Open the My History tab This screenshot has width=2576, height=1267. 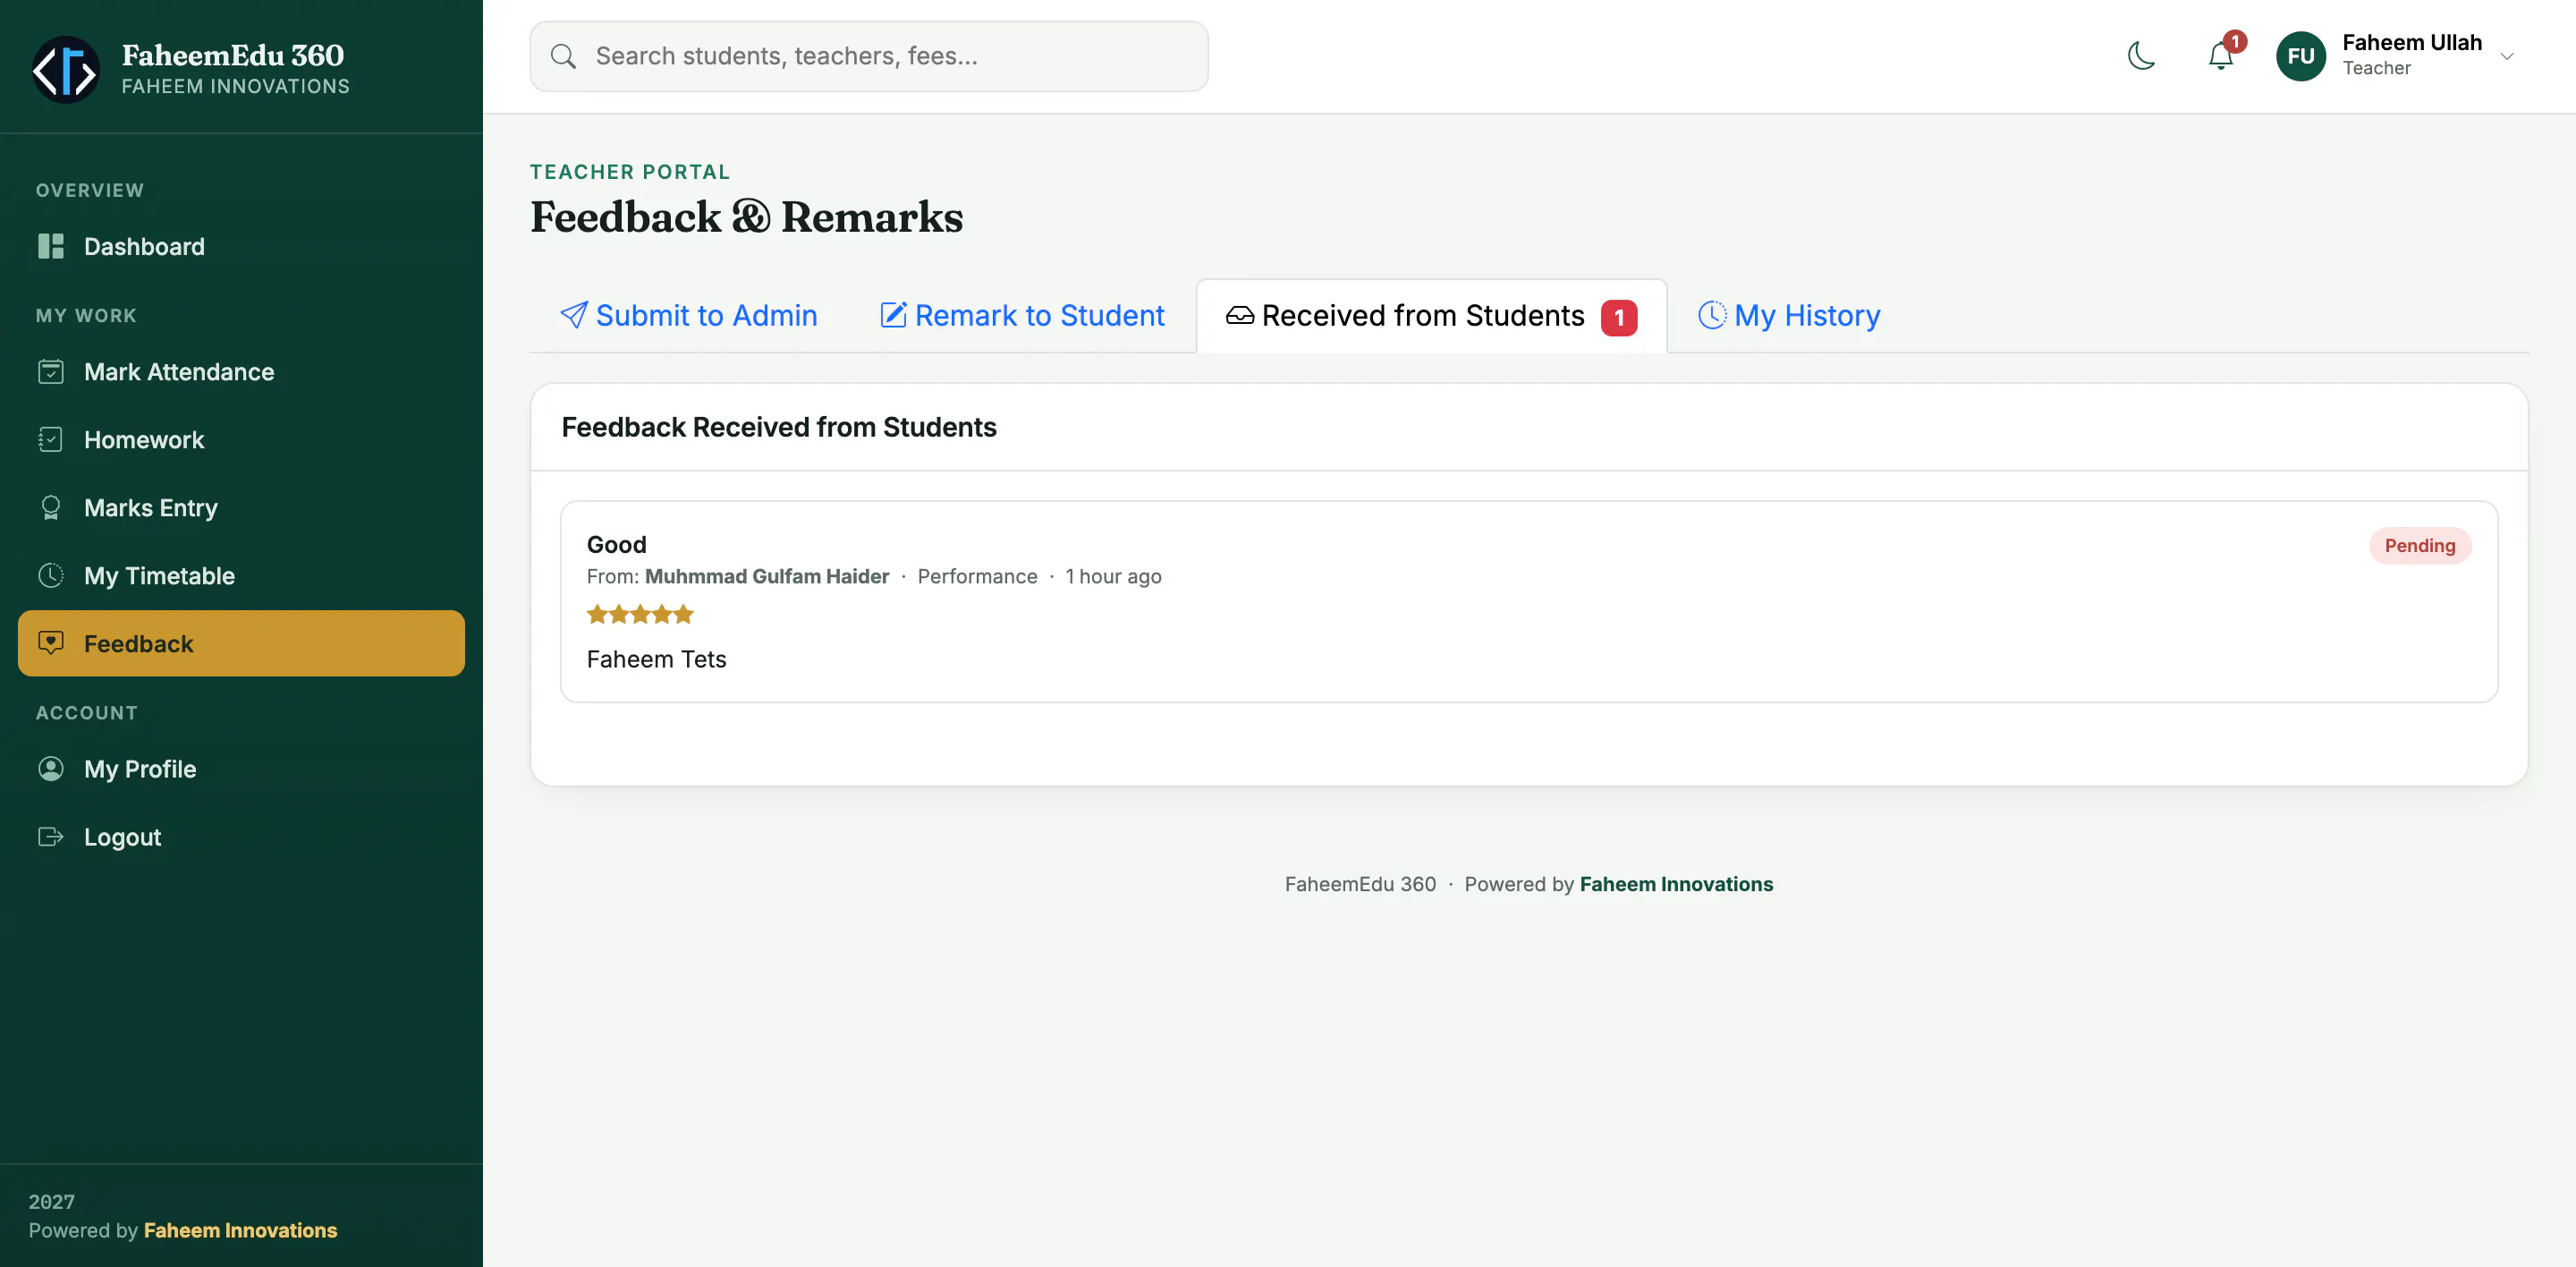tap(1789, 316)
